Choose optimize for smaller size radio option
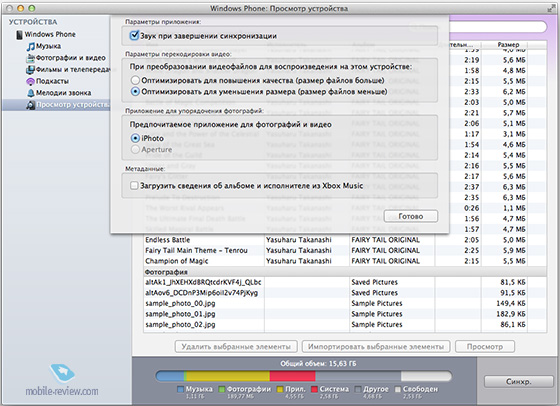This screenshot has height=406, width=560. (x=135, y=92)
